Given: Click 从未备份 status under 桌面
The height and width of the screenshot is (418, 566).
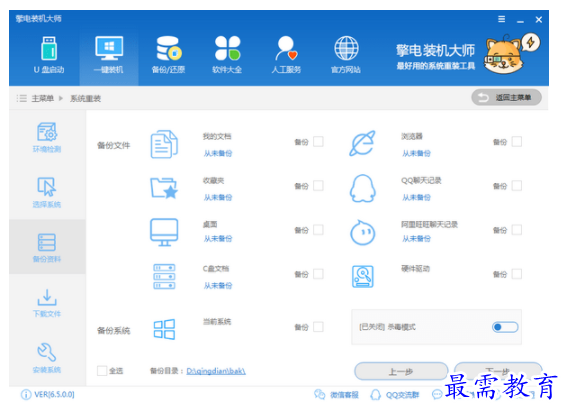Looking at the screenshot, I should [x=218, y=239].
